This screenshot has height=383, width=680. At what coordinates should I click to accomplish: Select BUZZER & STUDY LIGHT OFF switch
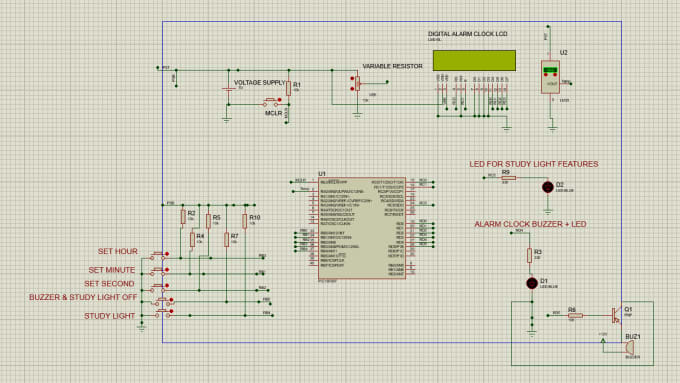click(164, 301)
